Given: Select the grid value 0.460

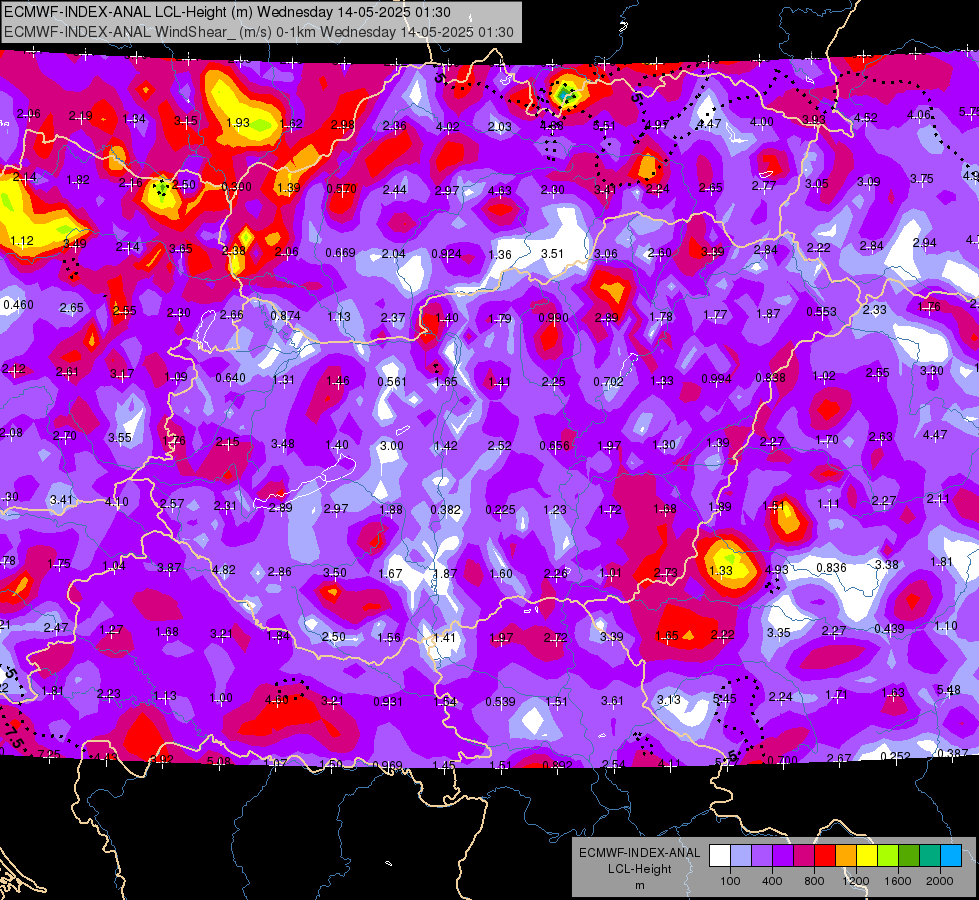Looking at the screenshot, I should tap(19, 305).
